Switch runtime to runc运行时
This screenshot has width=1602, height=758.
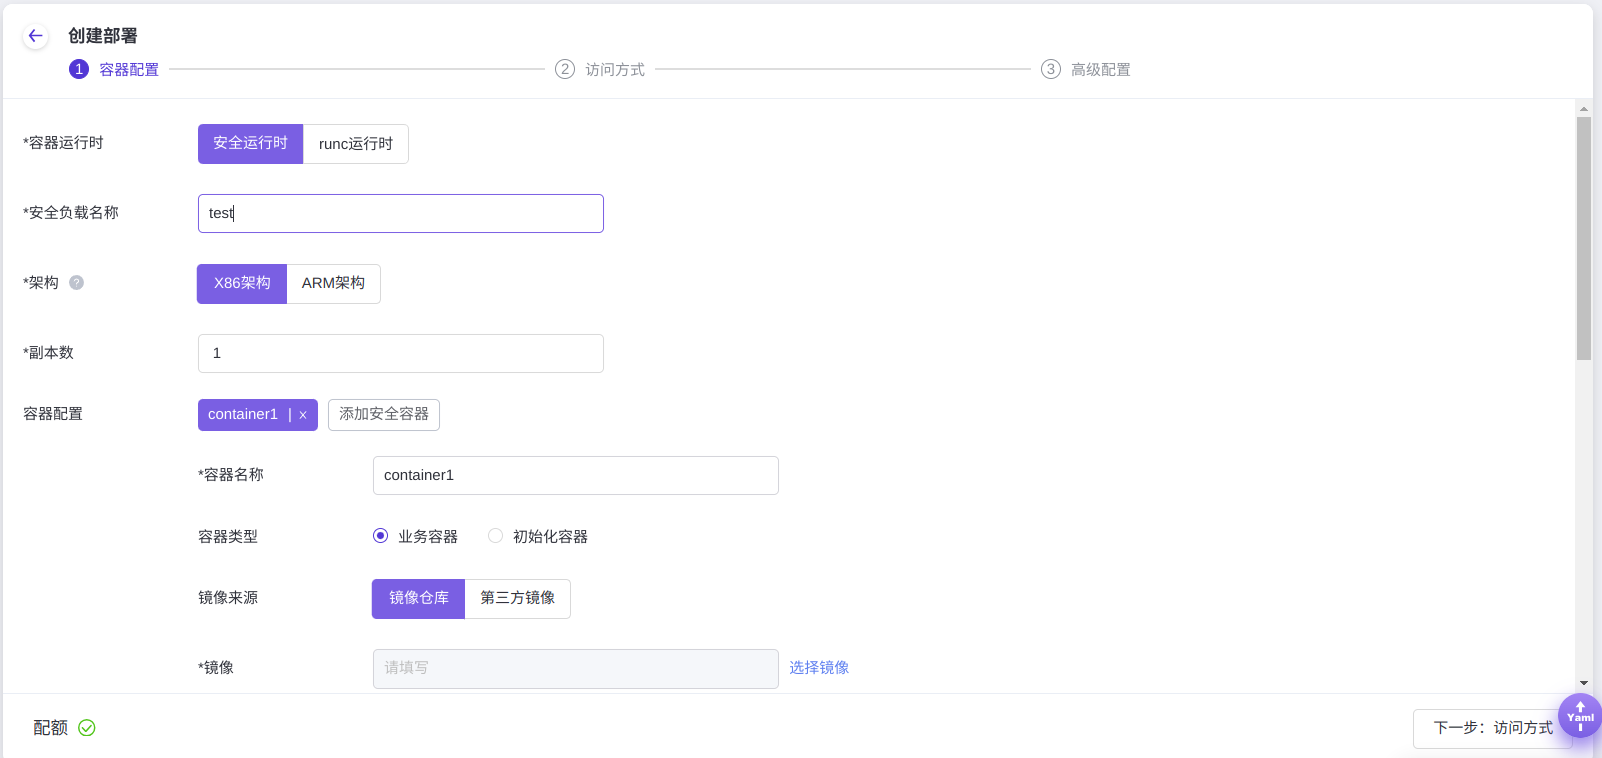point(356,144)
